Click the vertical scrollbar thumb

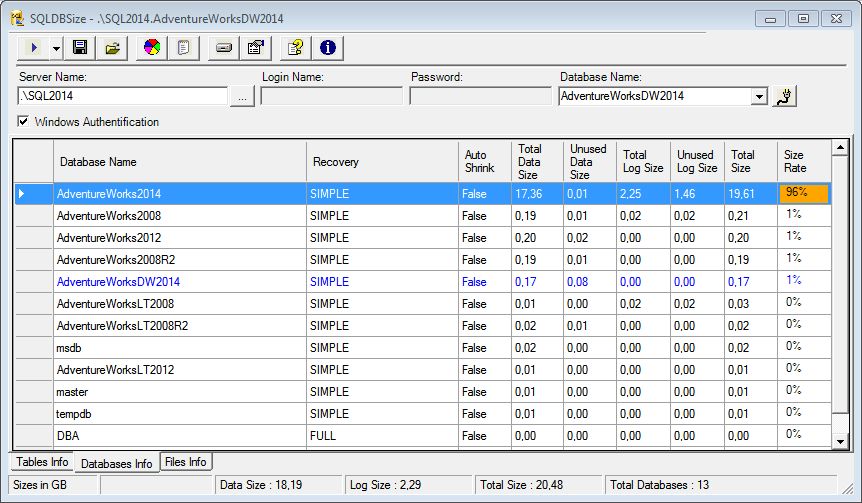pyautogui.click(x=840, y=284)
